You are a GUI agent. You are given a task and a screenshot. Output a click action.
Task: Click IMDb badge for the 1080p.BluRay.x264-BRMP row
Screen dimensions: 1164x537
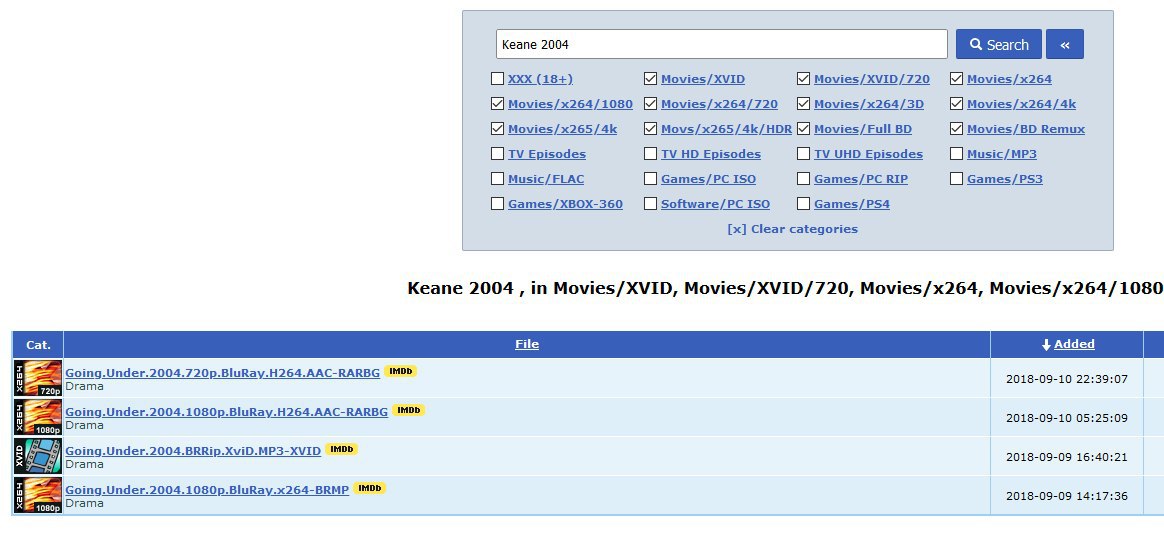point(369,488)
